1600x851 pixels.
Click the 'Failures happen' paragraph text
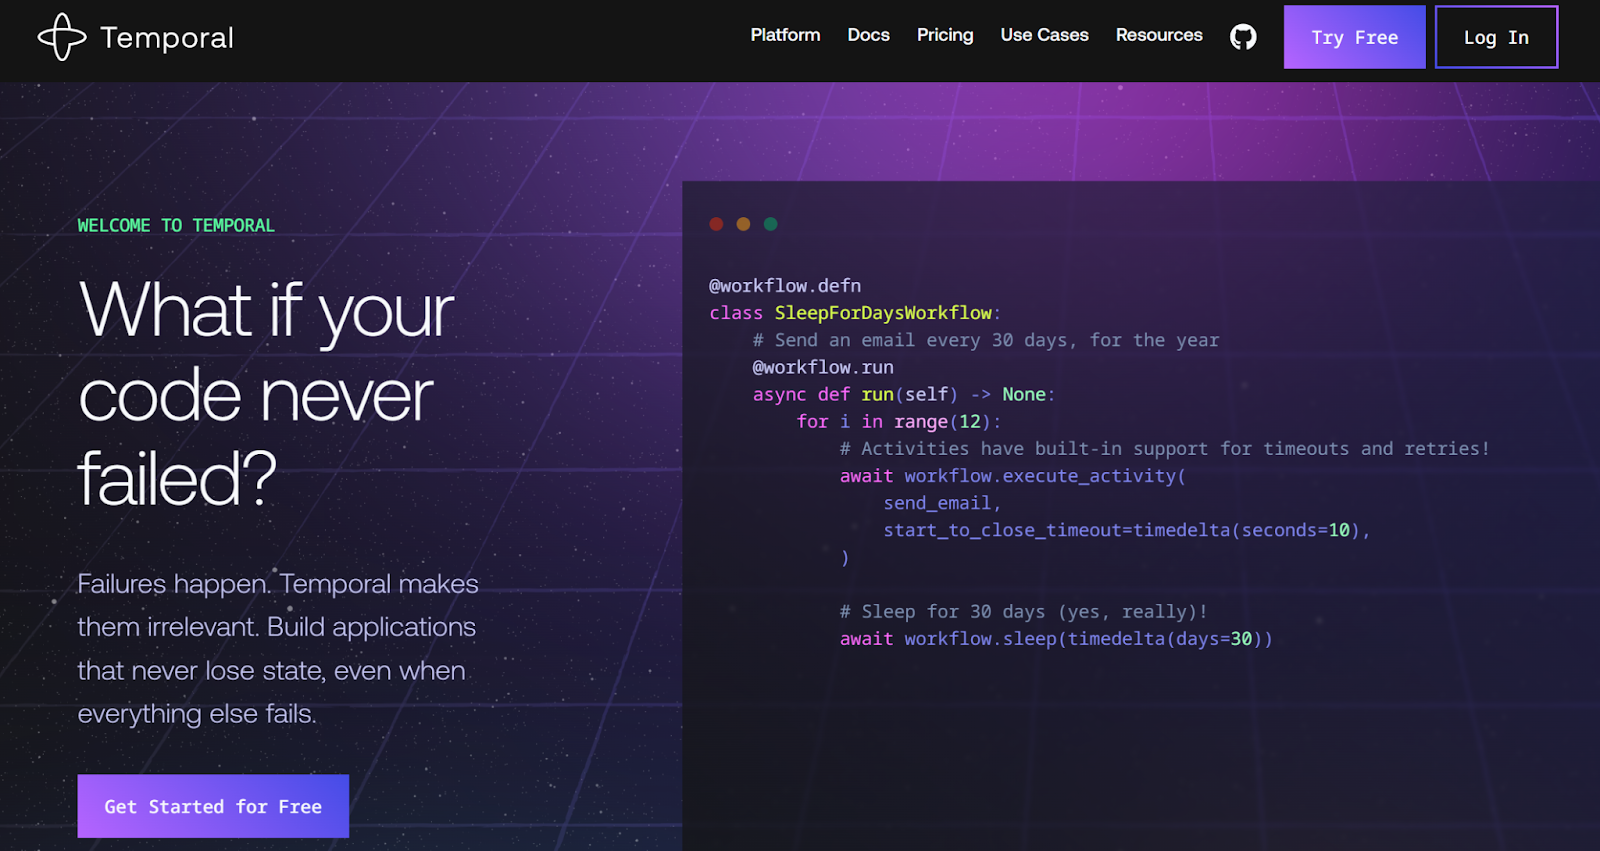pos(278,648)
